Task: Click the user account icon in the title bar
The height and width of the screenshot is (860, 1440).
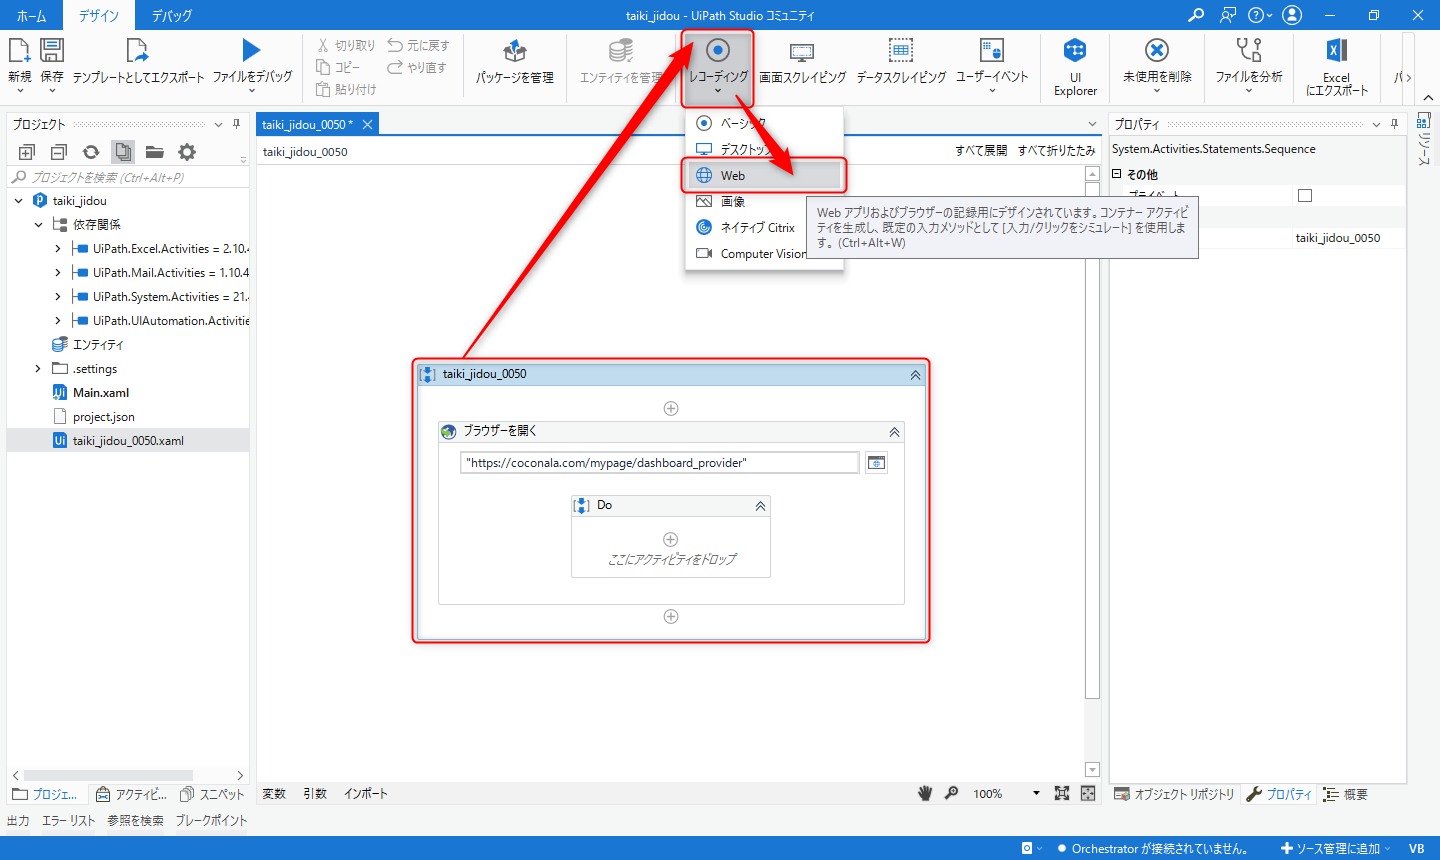Action: point(1292,15)
